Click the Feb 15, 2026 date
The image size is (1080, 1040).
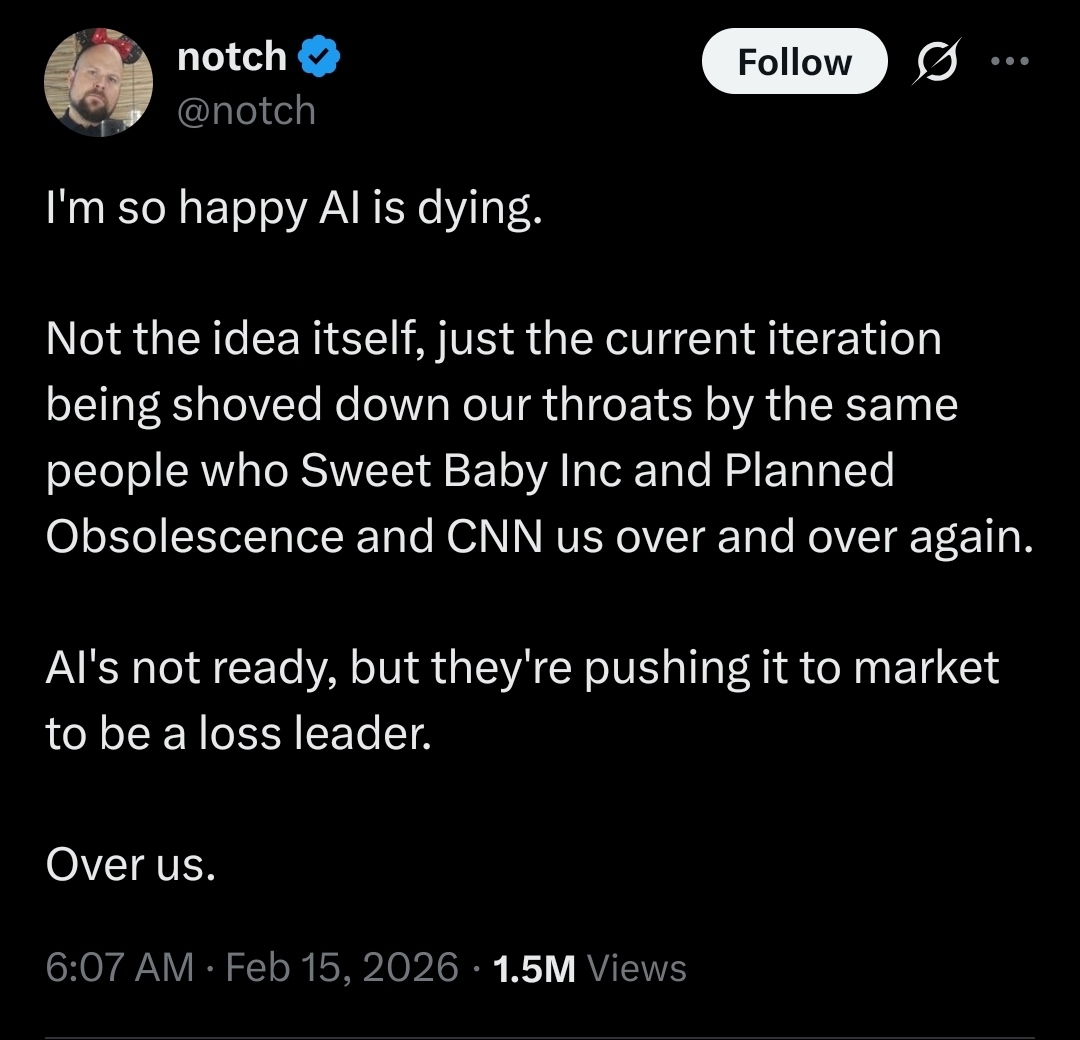coord(343,967)
